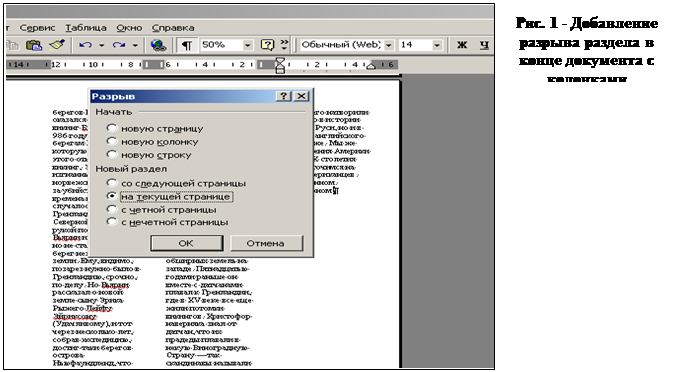Screen dimensions: 678x372
Task: Confirm the break with OK button
Action: click(186, 243)
